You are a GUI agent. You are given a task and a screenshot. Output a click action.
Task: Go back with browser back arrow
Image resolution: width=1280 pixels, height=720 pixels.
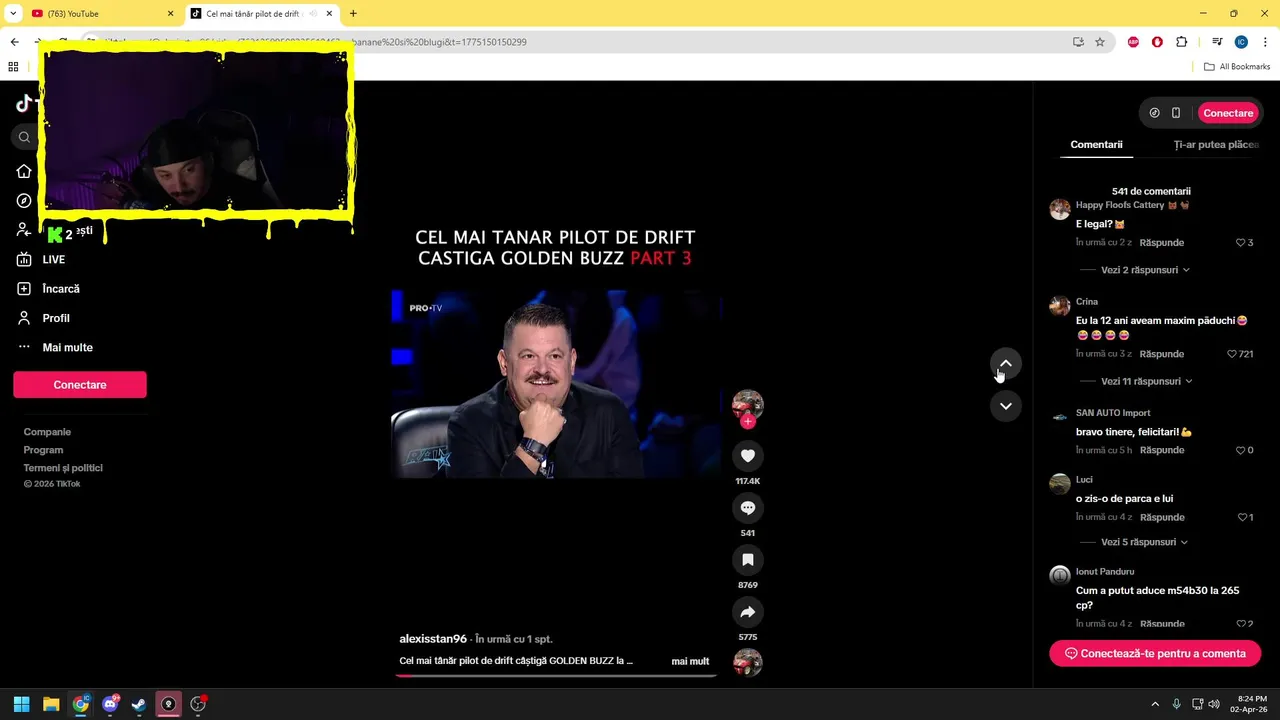pyautogui.click(x=14, y=42)
